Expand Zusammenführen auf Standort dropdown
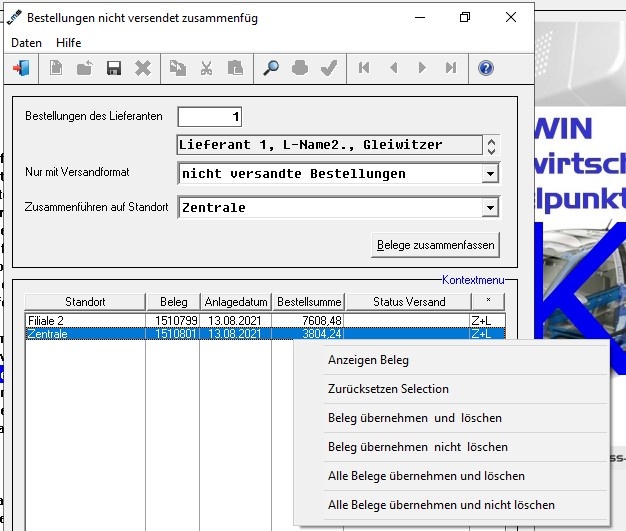This screenshot has width=626, height=531. click(x=490, y=208)
